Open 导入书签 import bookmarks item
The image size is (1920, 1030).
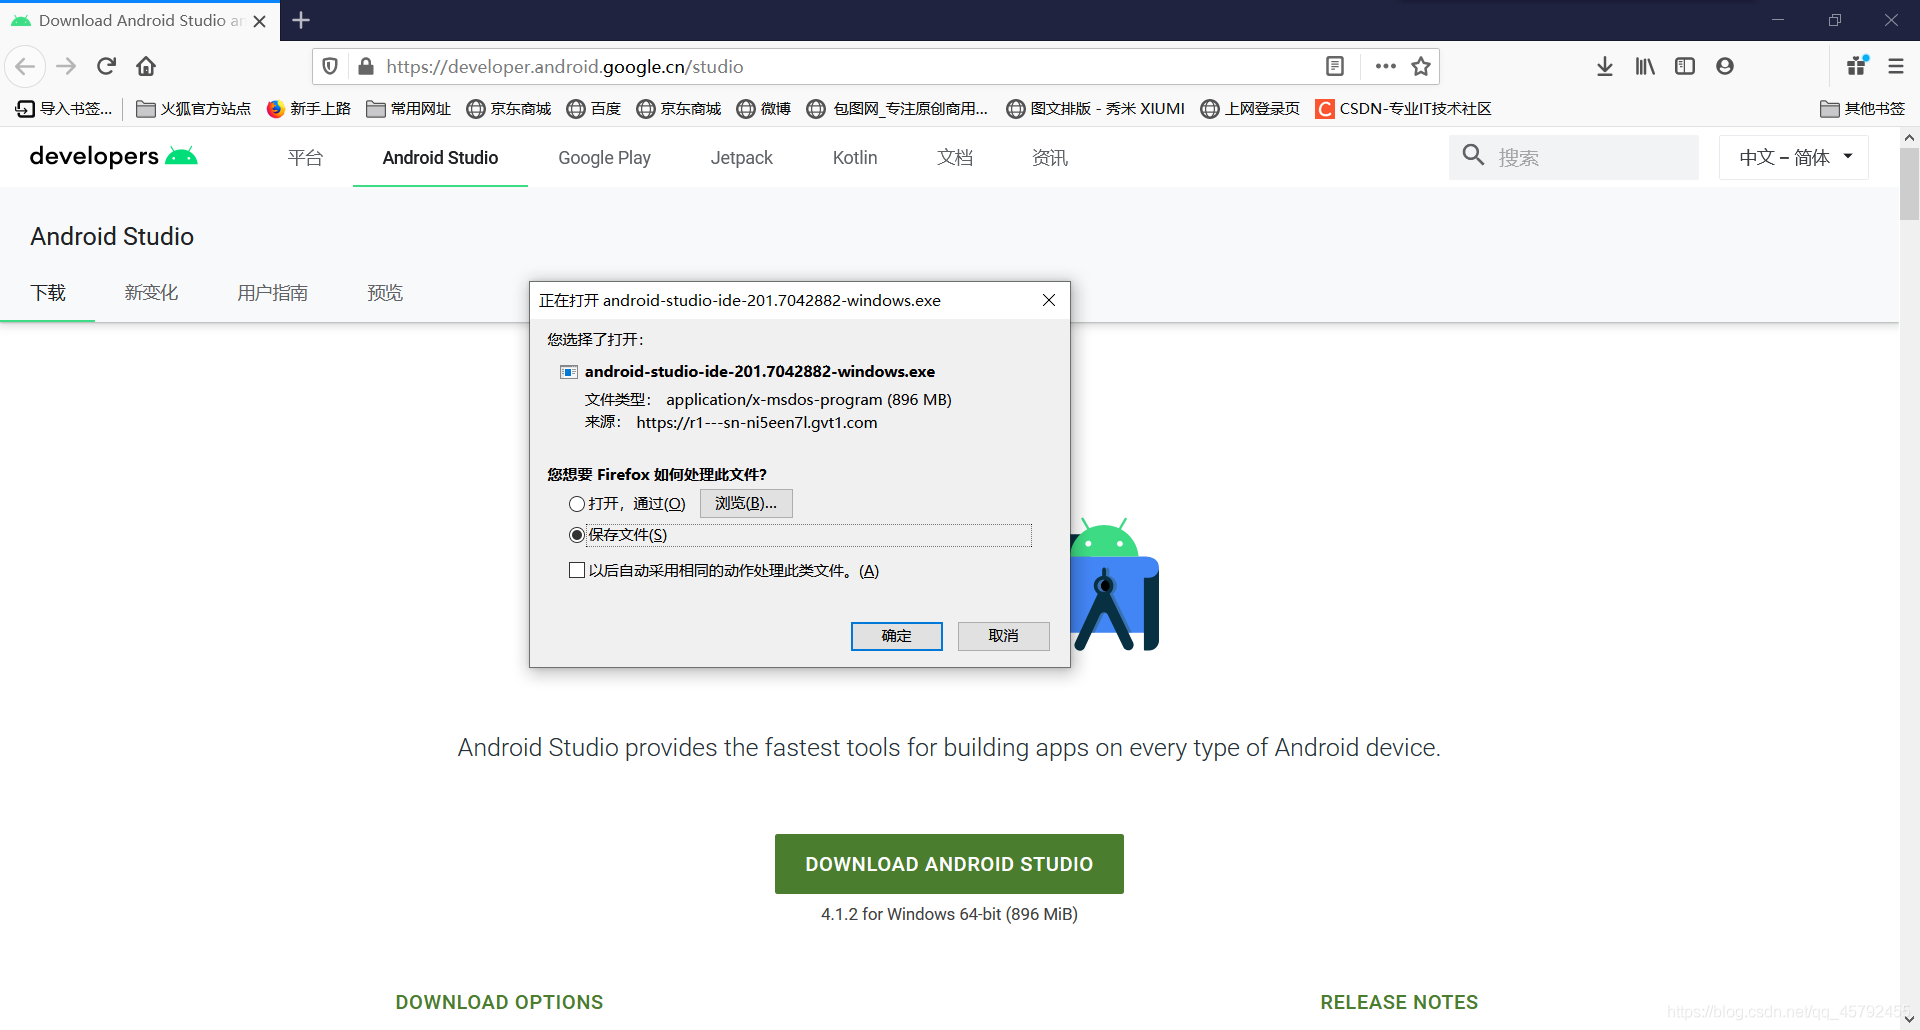point(65,108)
